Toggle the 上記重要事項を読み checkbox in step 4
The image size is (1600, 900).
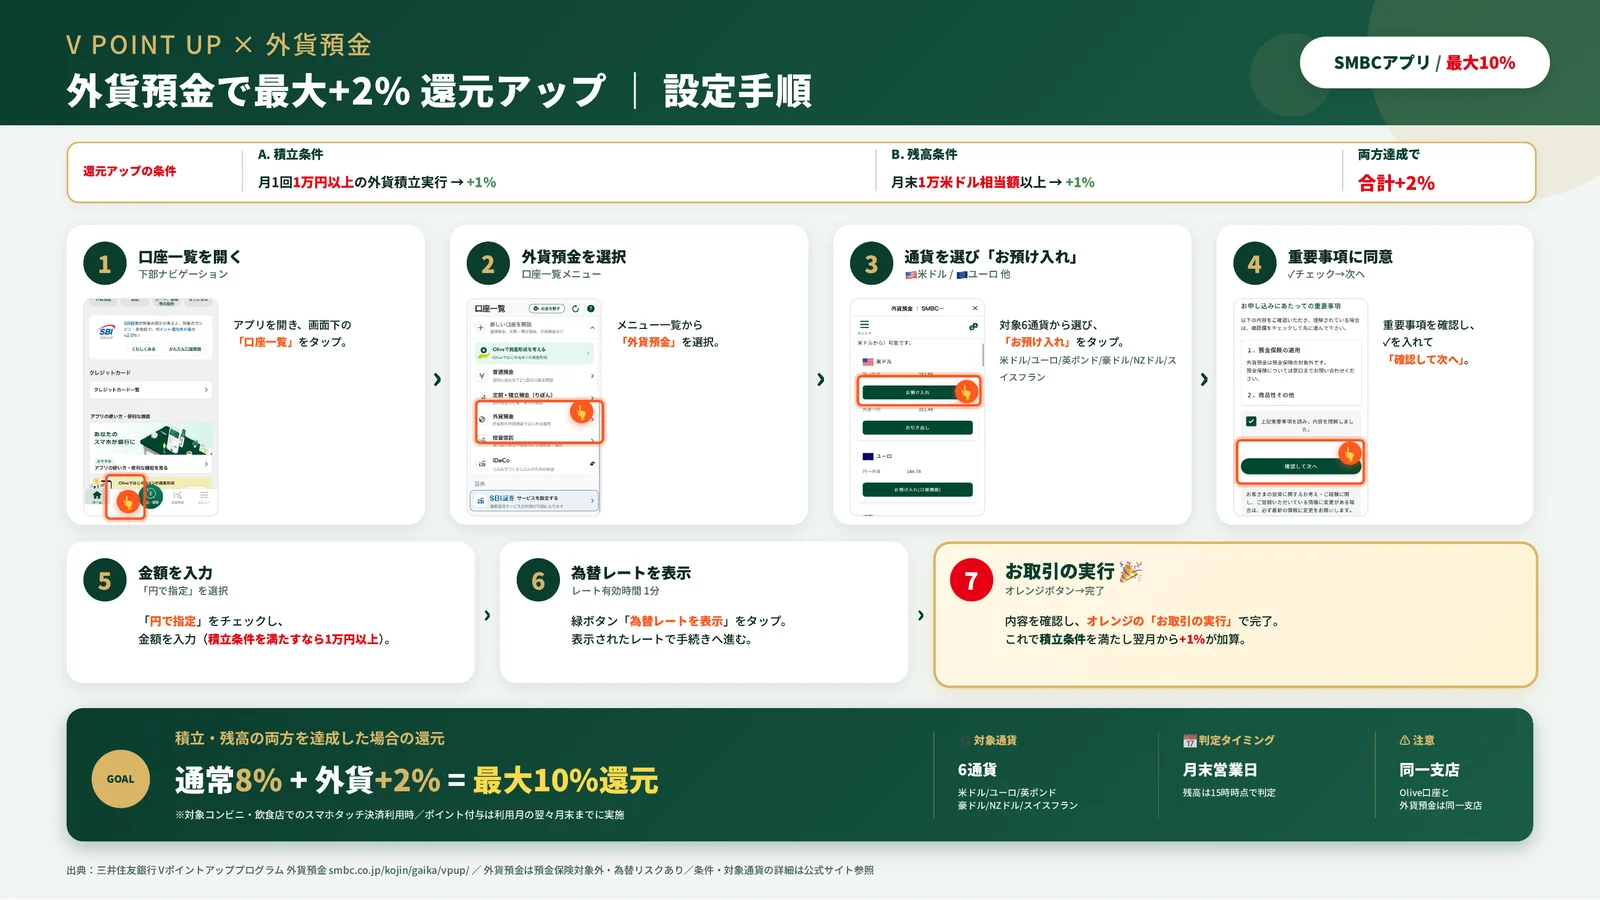click(1251, 421)
